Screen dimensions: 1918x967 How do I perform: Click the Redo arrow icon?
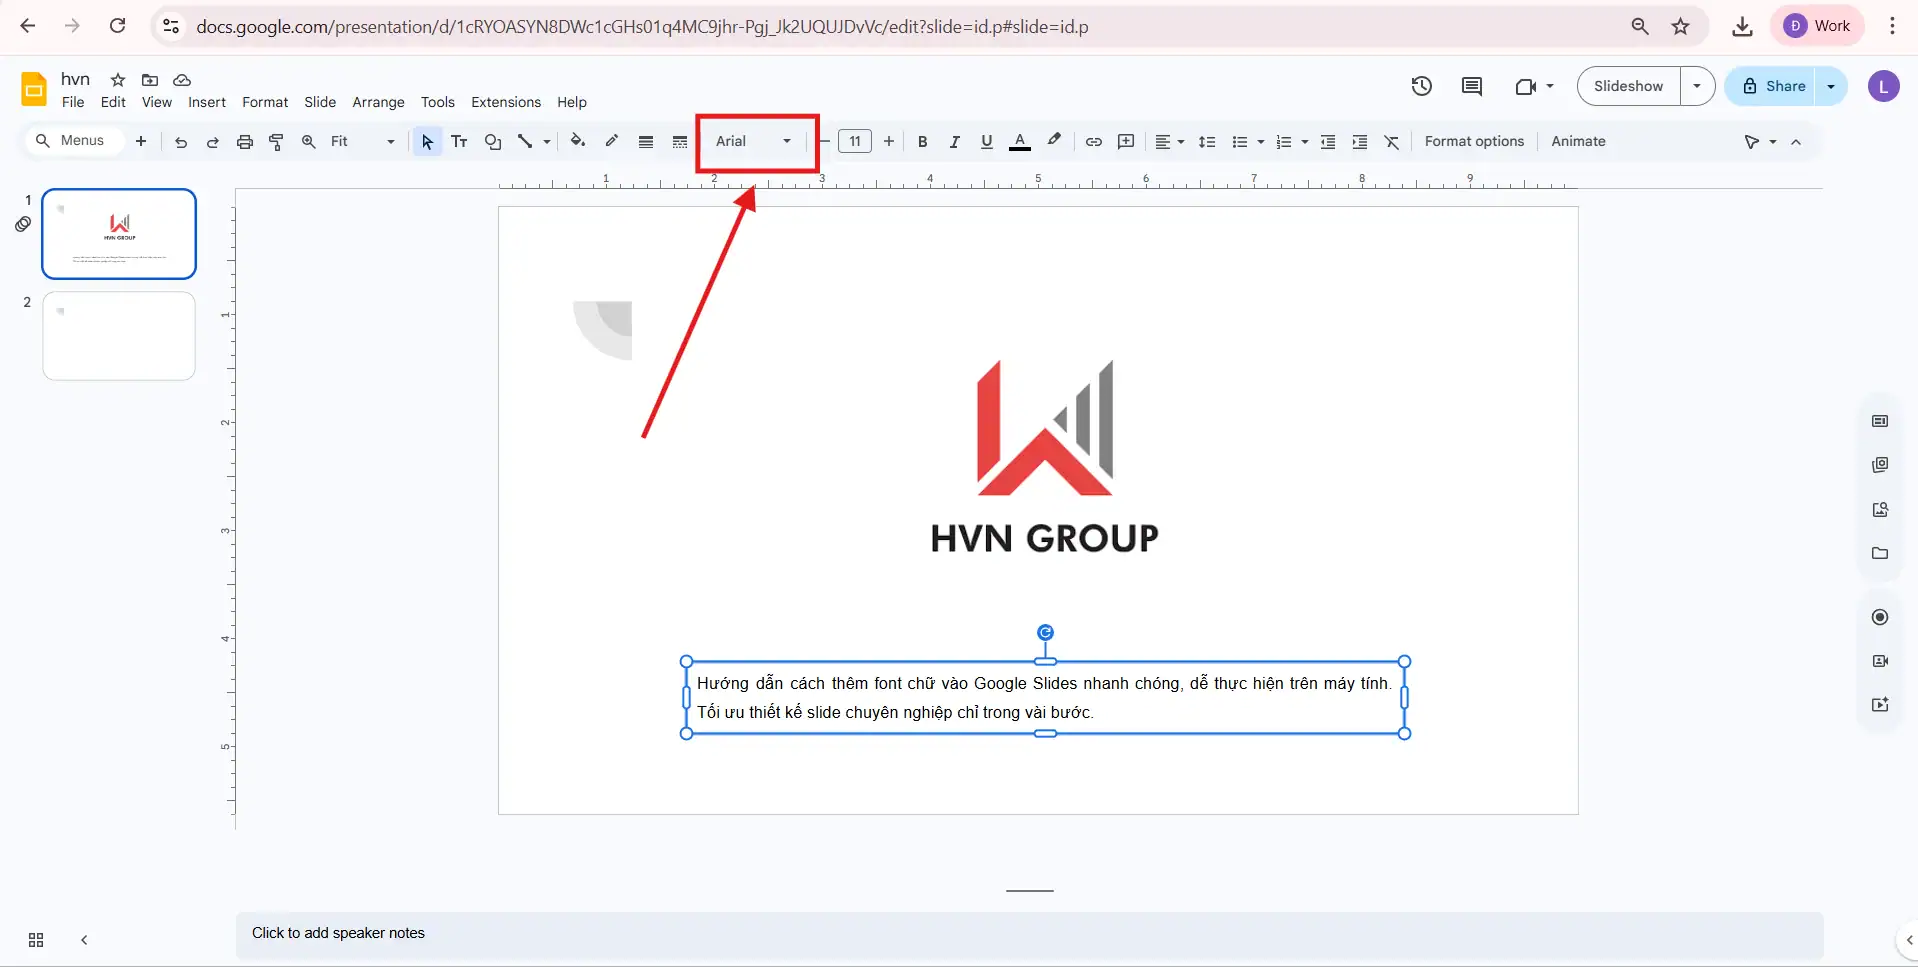[212, 142]
